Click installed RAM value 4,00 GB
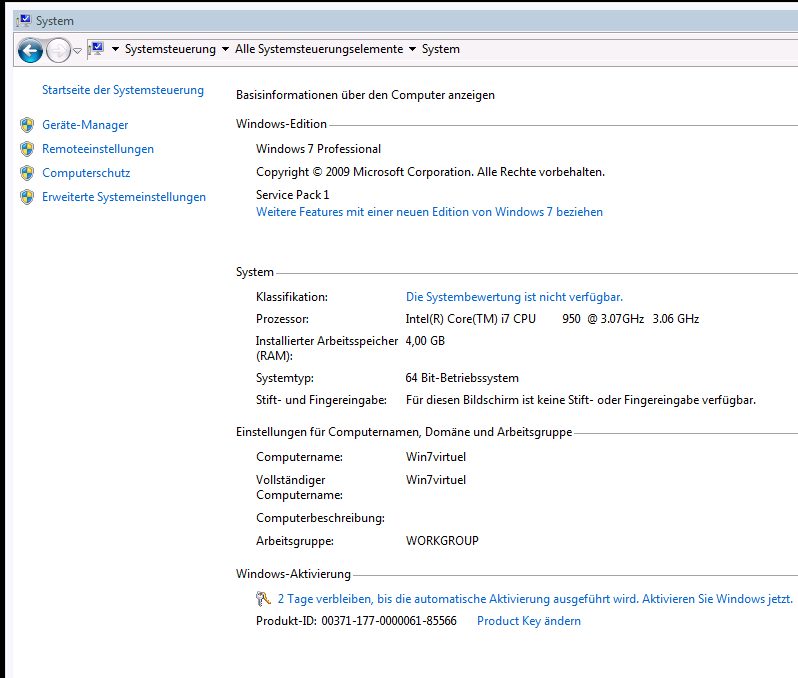Screen dimensions: 798x678 point(425,341)
